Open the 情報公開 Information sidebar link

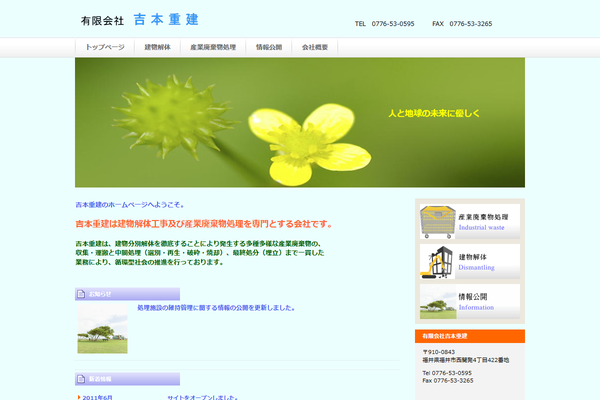tap(470, 302)
